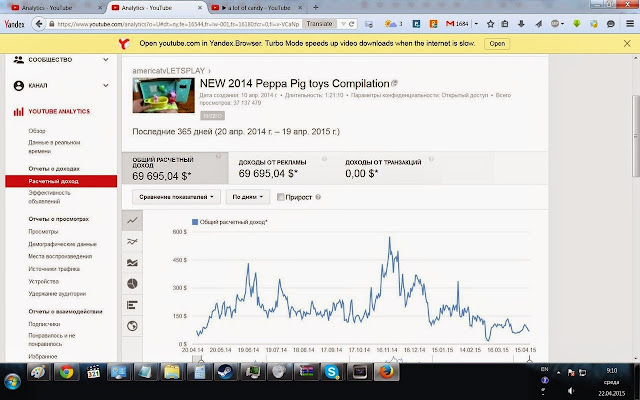640x400 pixels.
Task: Open the По дням dropdown
Action: 248,197
